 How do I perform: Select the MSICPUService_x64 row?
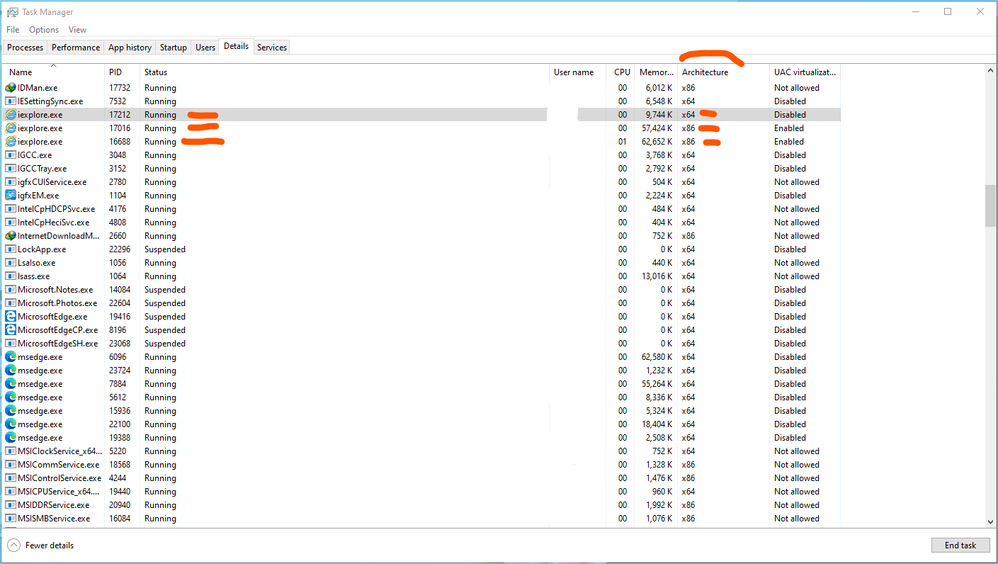tap(422, 491)
